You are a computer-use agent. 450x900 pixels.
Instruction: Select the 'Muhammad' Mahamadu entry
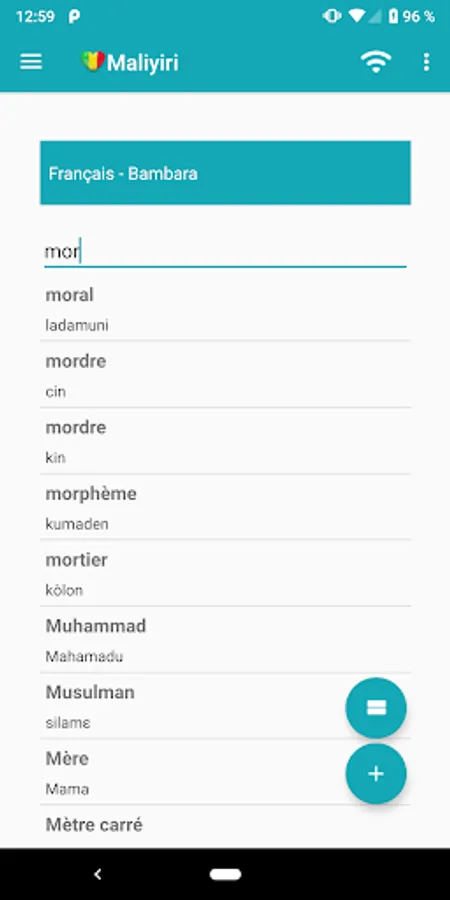coord(225,639)
